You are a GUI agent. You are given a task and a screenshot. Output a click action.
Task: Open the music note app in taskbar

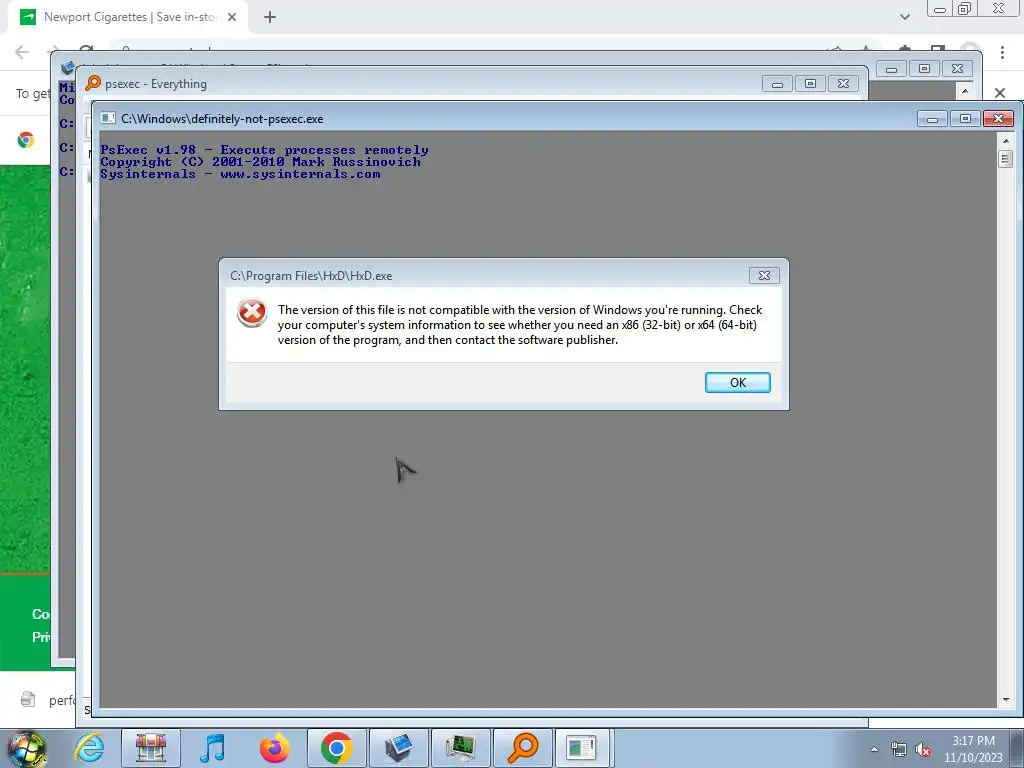pos(212,748)
